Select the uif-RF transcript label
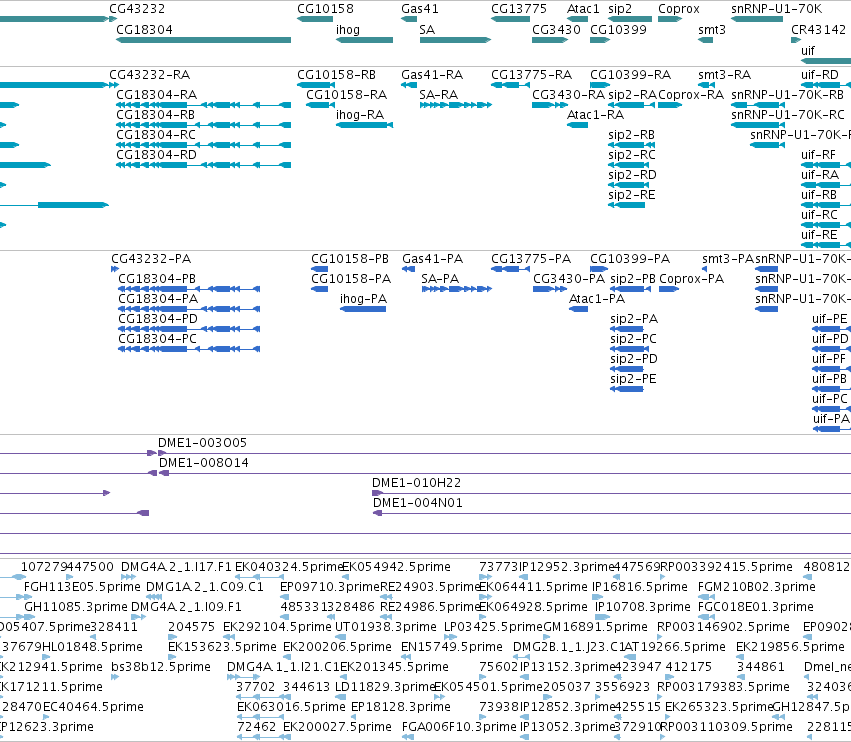 (818, 155)
